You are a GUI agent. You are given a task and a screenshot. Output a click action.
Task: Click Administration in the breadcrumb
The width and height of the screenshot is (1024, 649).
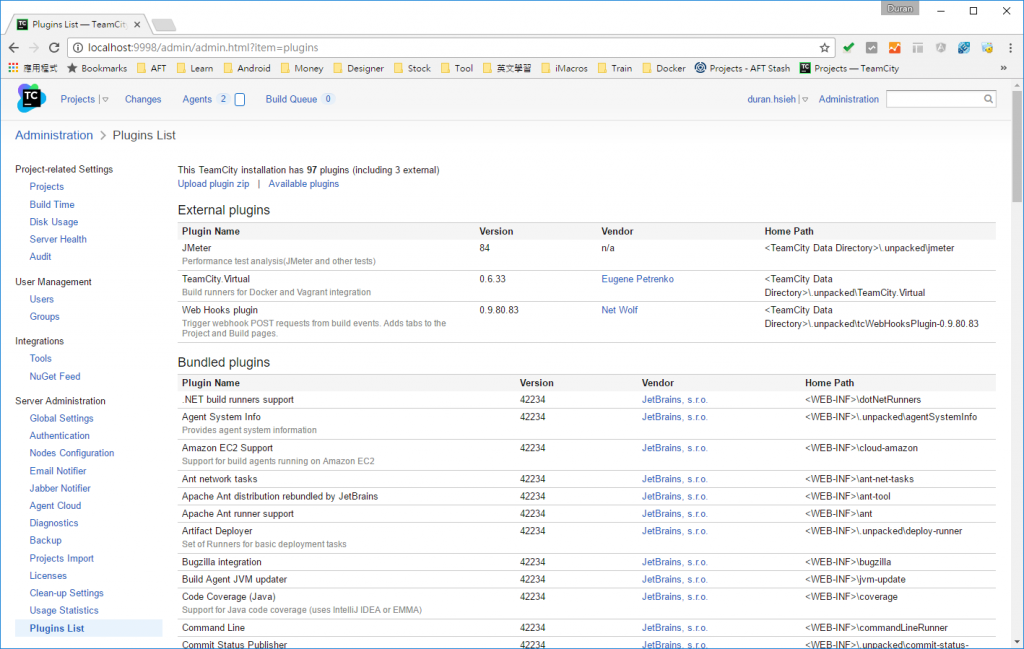point(54,135)
